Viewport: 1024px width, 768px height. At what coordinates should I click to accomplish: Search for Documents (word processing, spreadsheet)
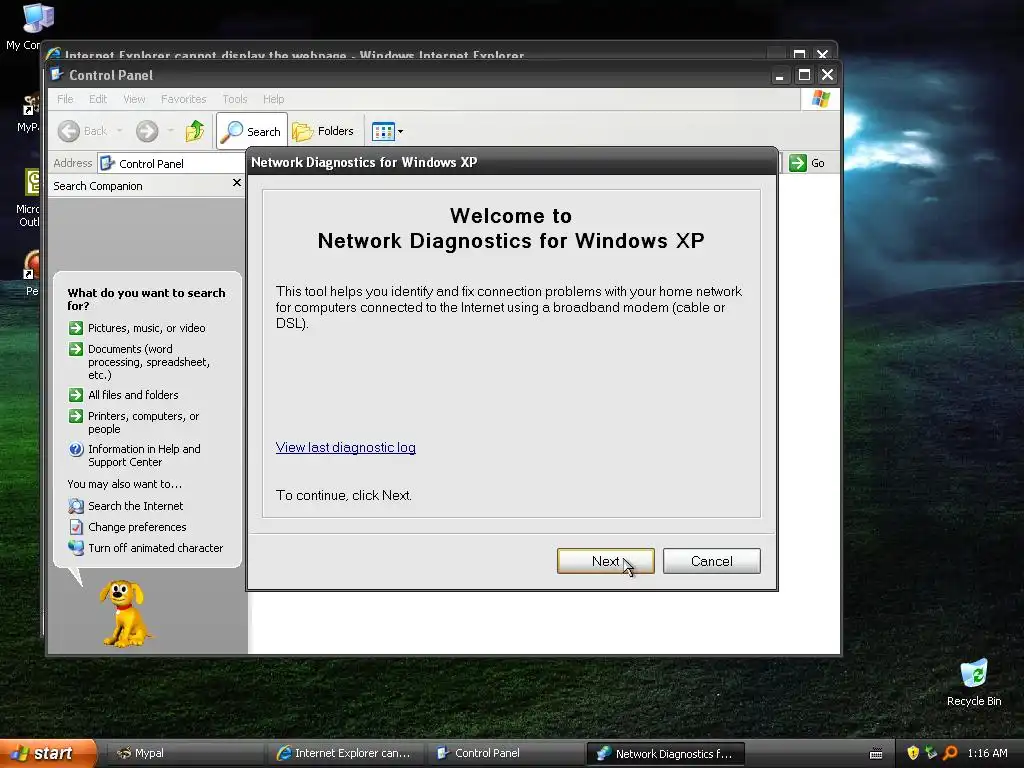(149, 362)
